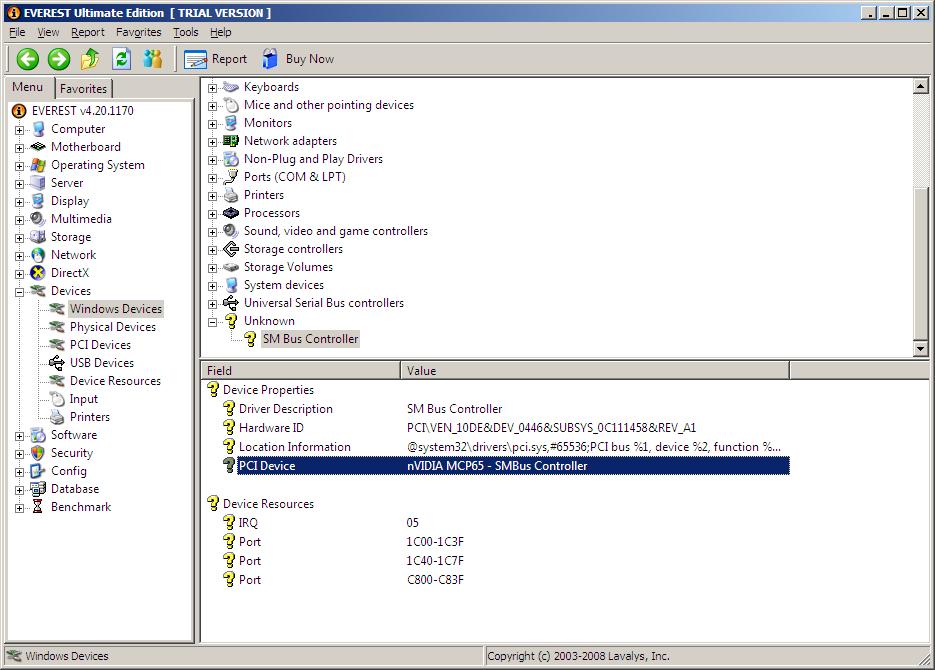The height and width of the screenshot is (670, 935).
Task: Click the USB Devices icon in sidebar
Action: 57,363
